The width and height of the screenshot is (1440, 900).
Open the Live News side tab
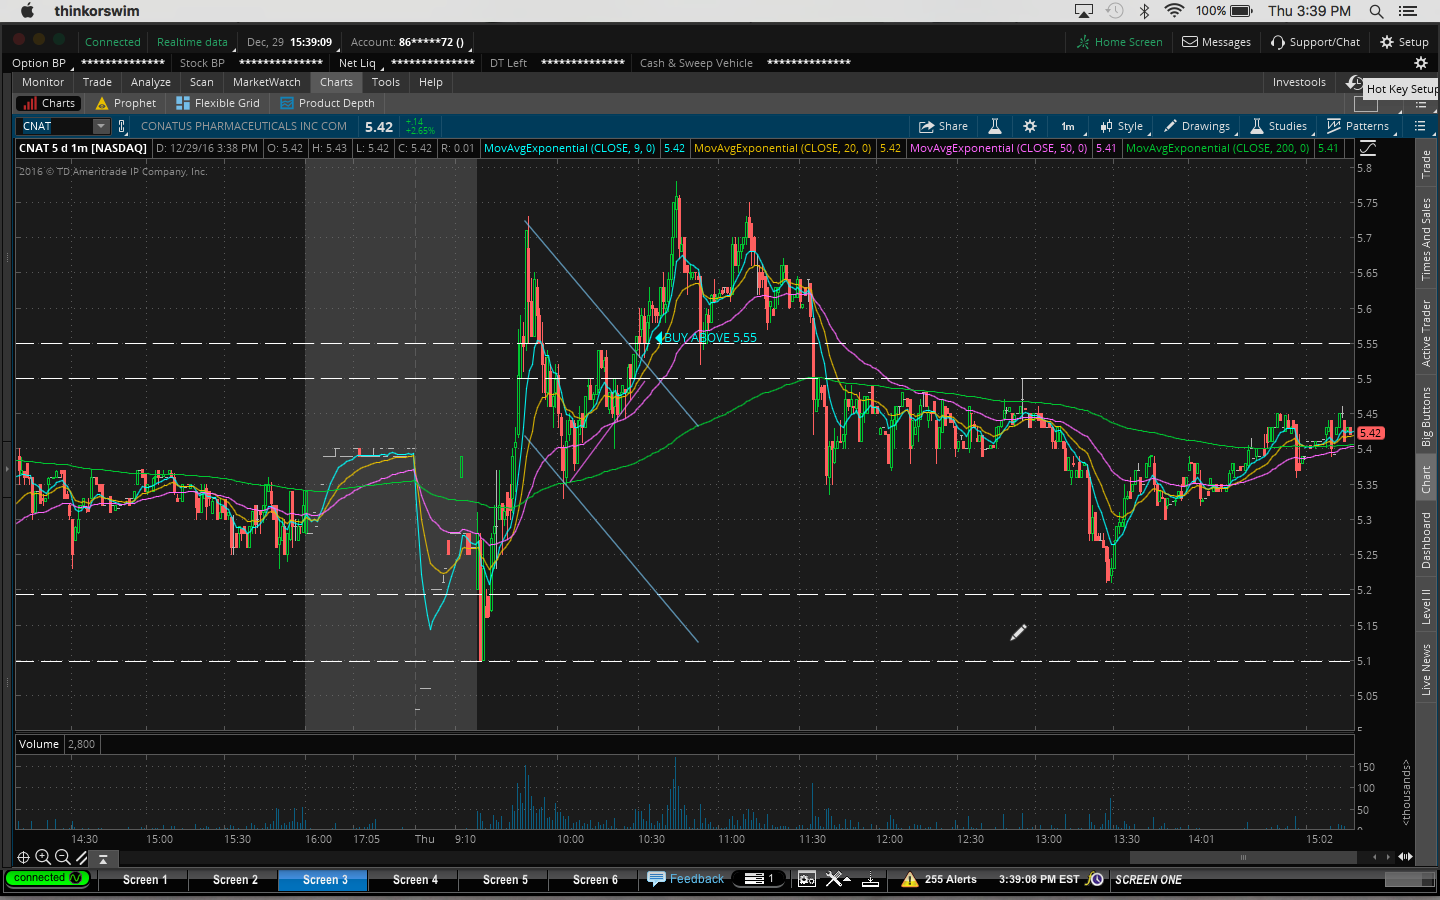[x=1426, y=669]
